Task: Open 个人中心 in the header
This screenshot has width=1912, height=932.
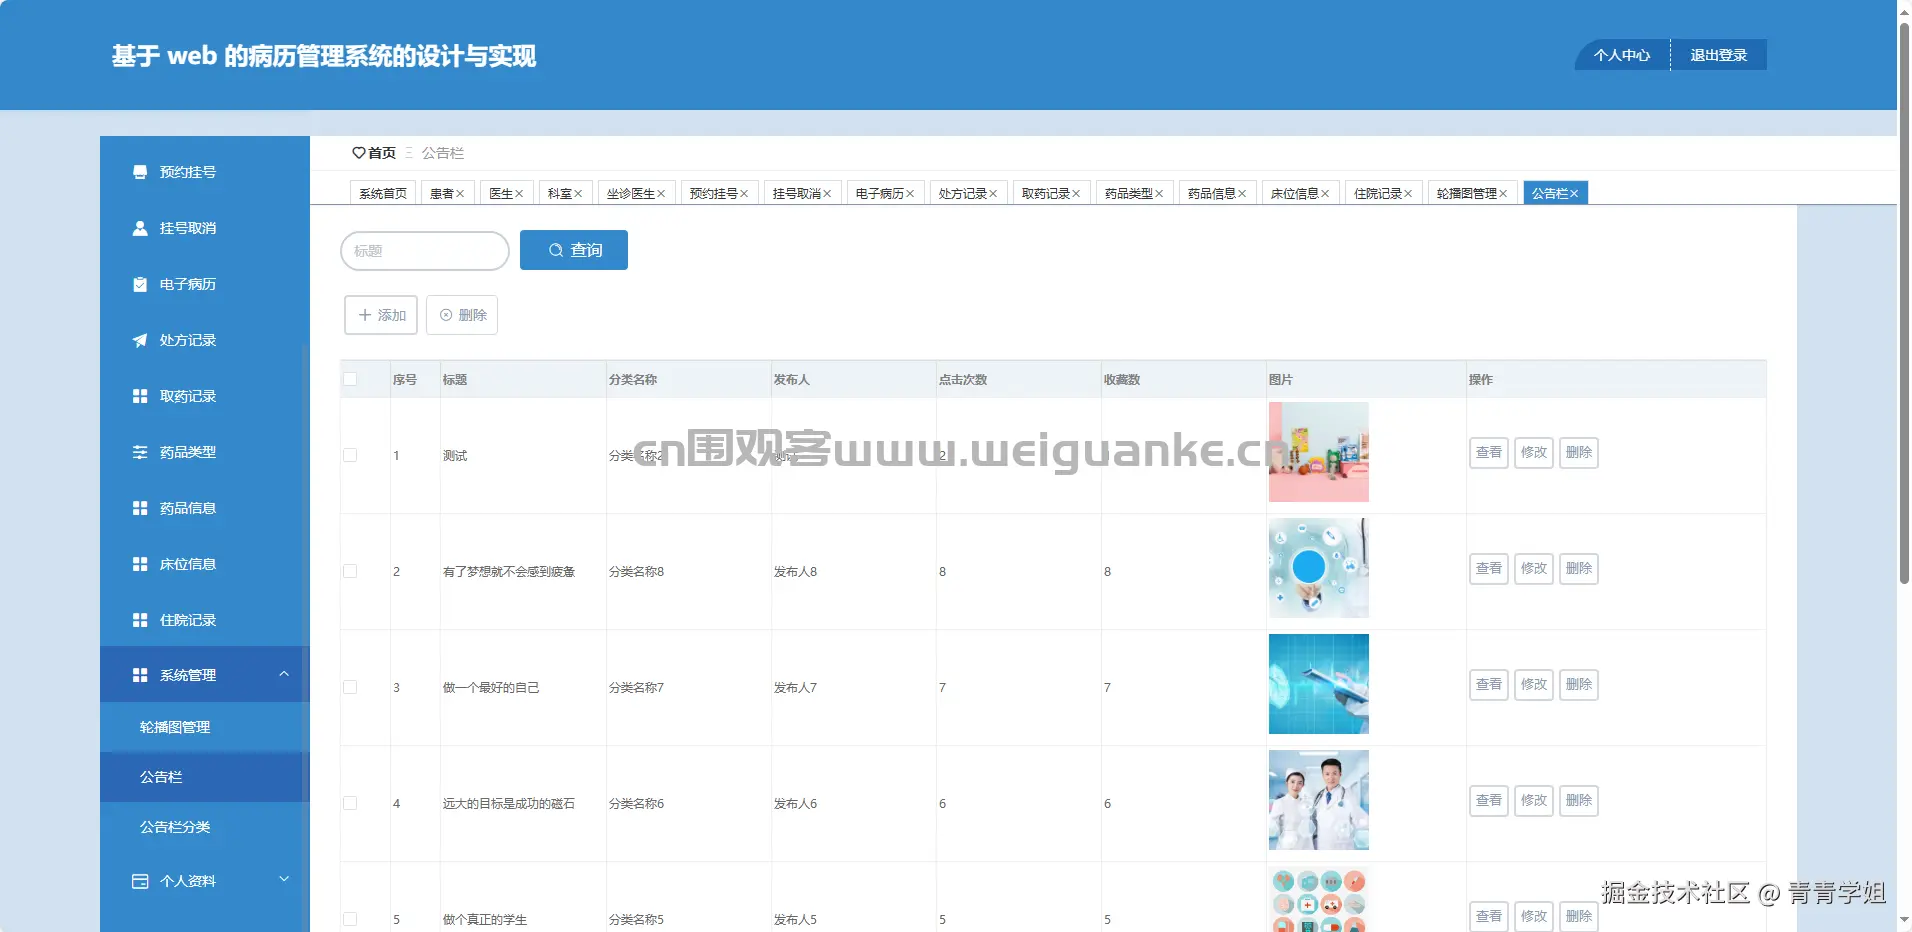Action: pos(1622,55)
